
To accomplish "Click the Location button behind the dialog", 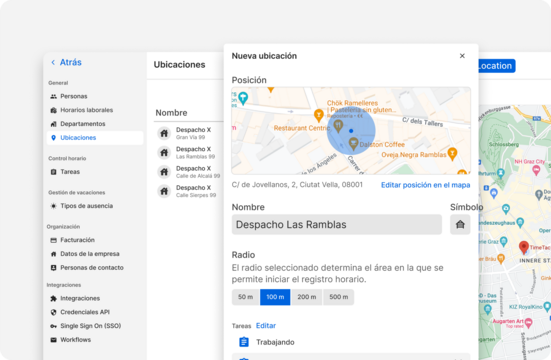I will click(x=497, y=66).
